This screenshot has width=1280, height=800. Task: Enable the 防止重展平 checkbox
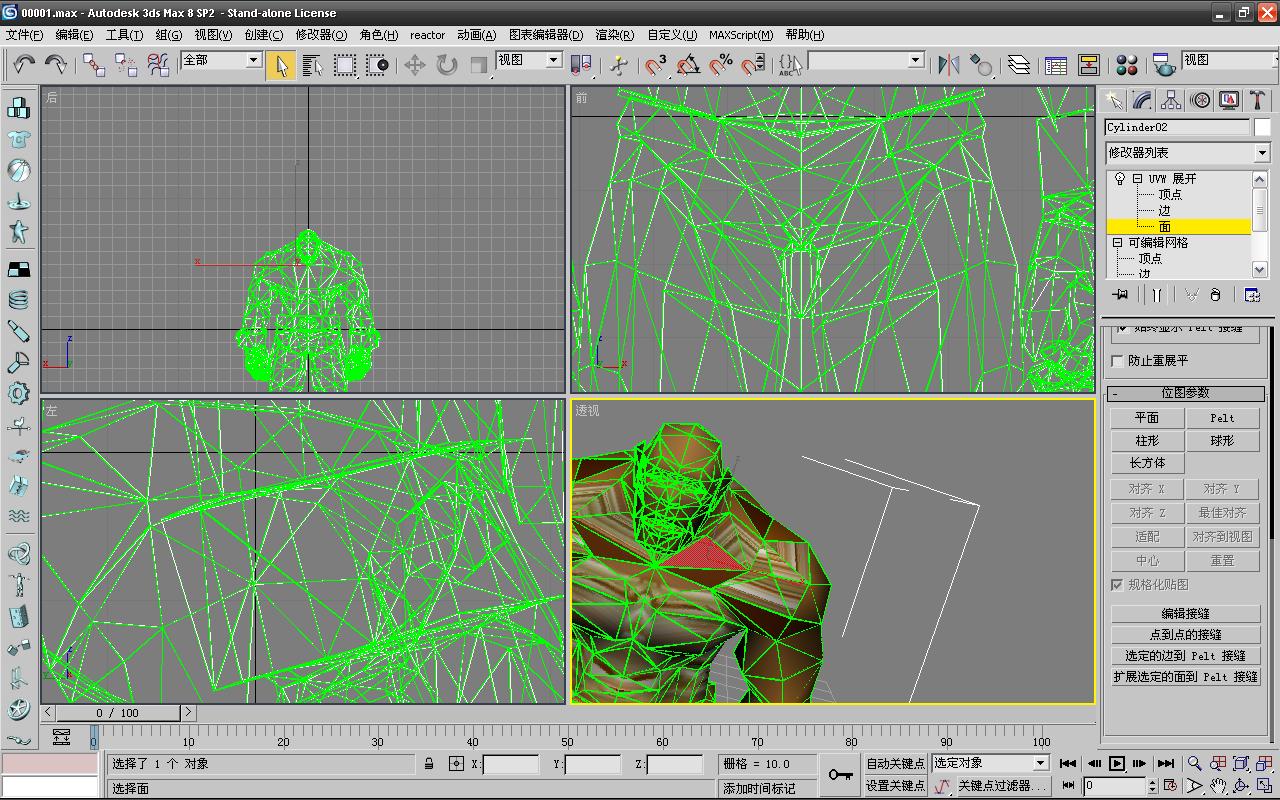coord(1118,361)
